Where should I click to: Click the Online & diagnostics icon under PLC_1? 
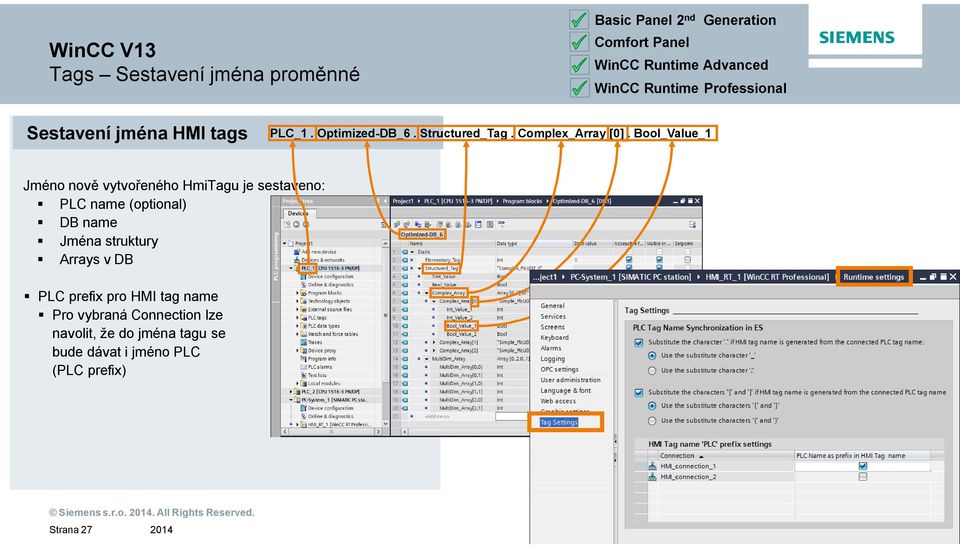coord(304,285)
